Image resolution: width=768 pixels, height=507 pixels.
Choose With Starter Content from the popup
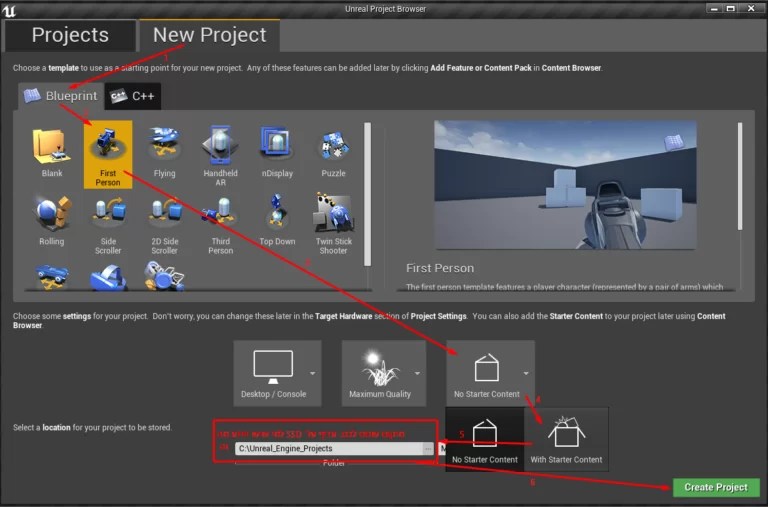(566, 439)
